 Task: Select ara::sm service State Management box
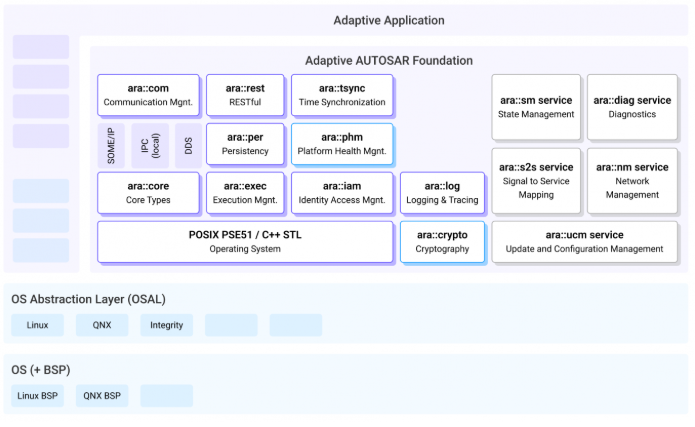[x=536, y=107]
